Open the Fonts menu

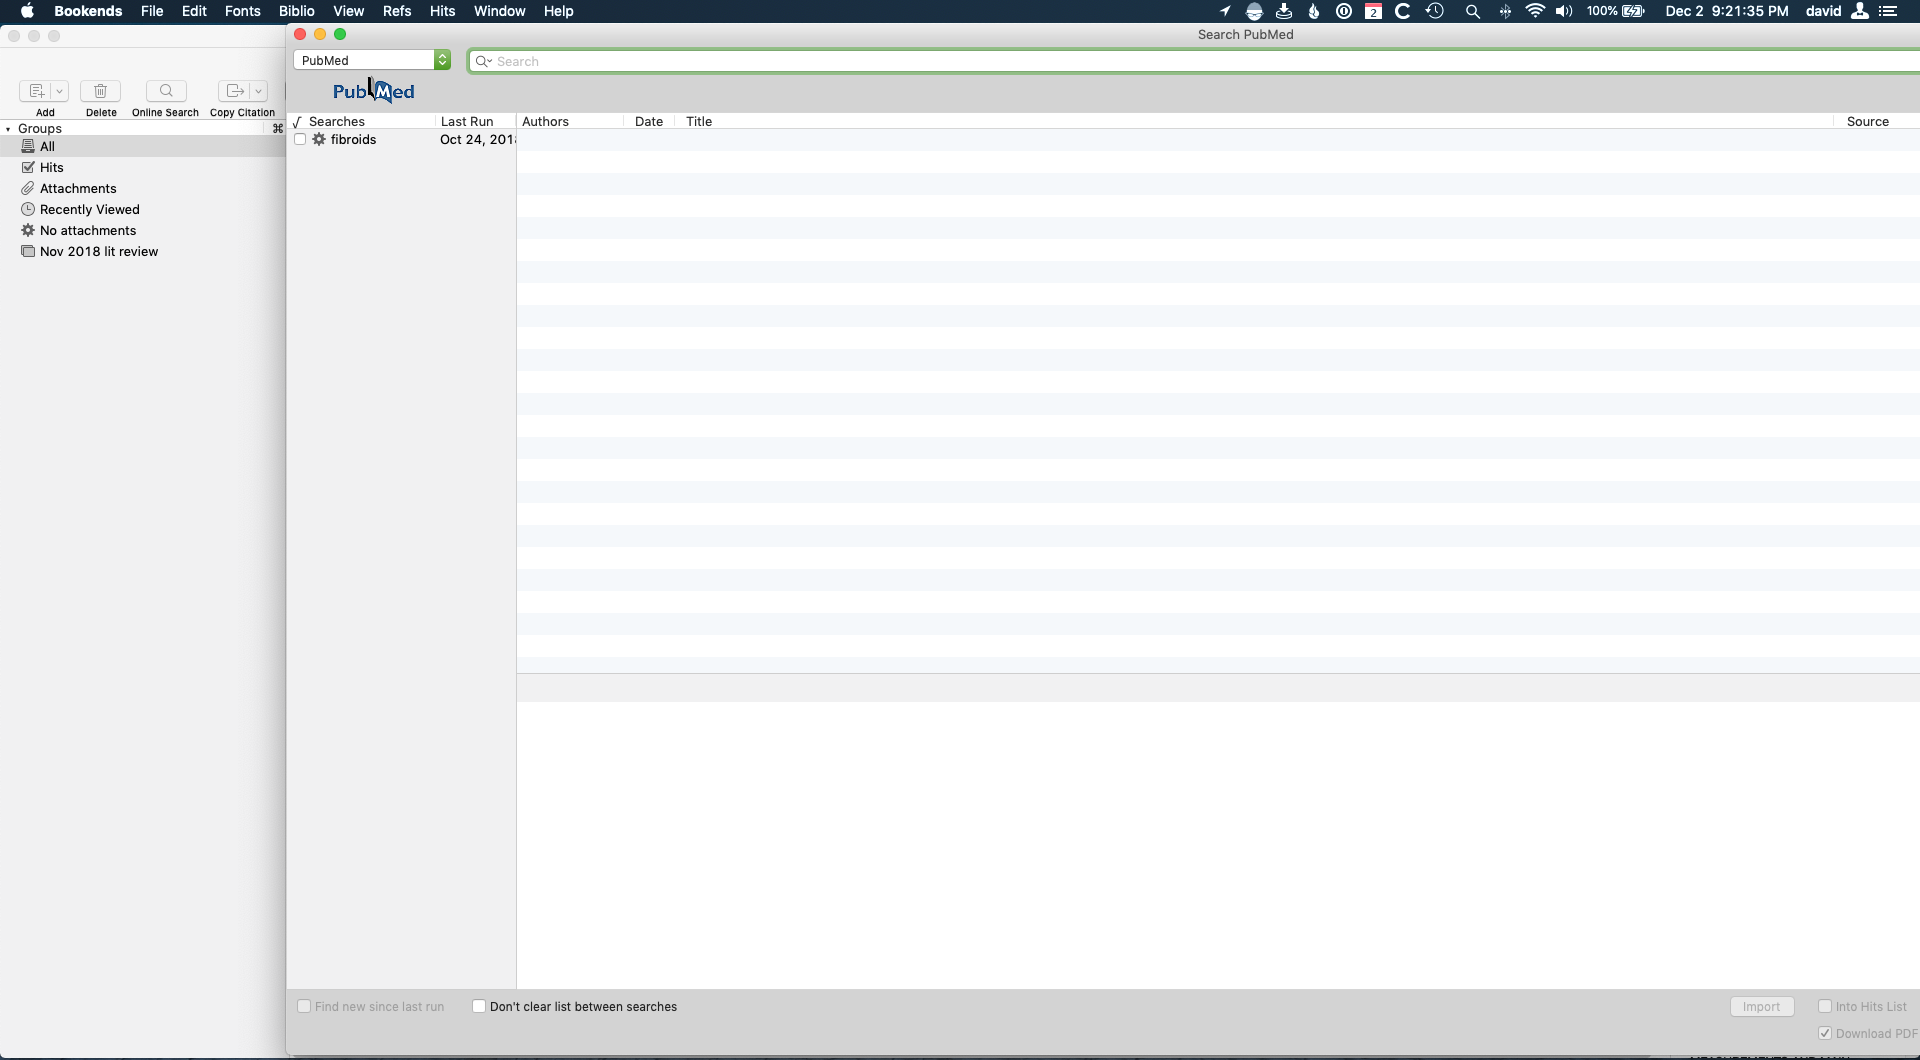pyautogui.click(x=243, y=11)
